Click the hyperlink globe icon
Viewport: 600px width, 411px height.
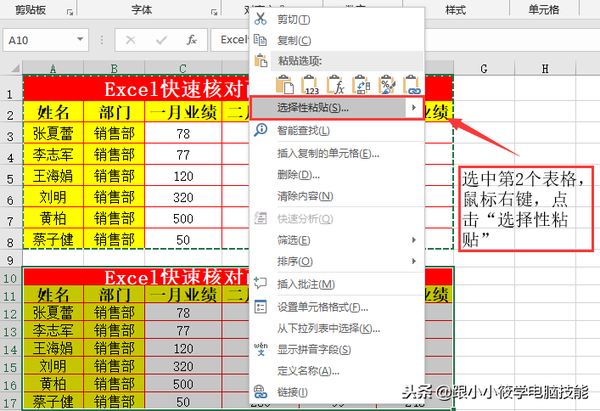coord(260,391)
